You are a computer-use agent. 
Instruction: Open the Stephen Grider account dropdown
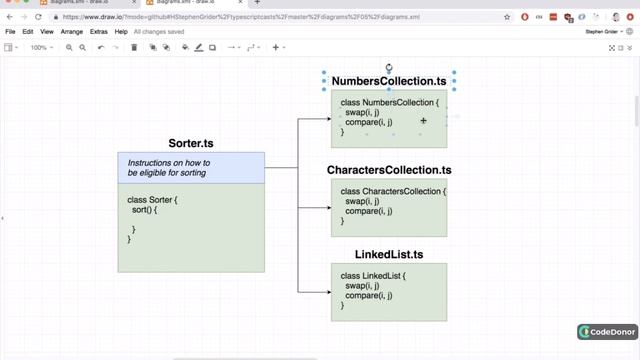(604, 31)
